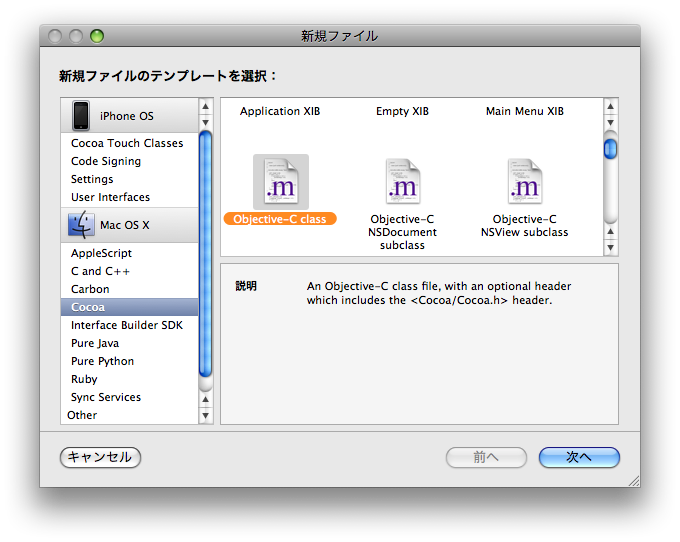Click category list top scroll-up arrow
This screenshot has height=542, width=680.
click(x=206, y=107)
